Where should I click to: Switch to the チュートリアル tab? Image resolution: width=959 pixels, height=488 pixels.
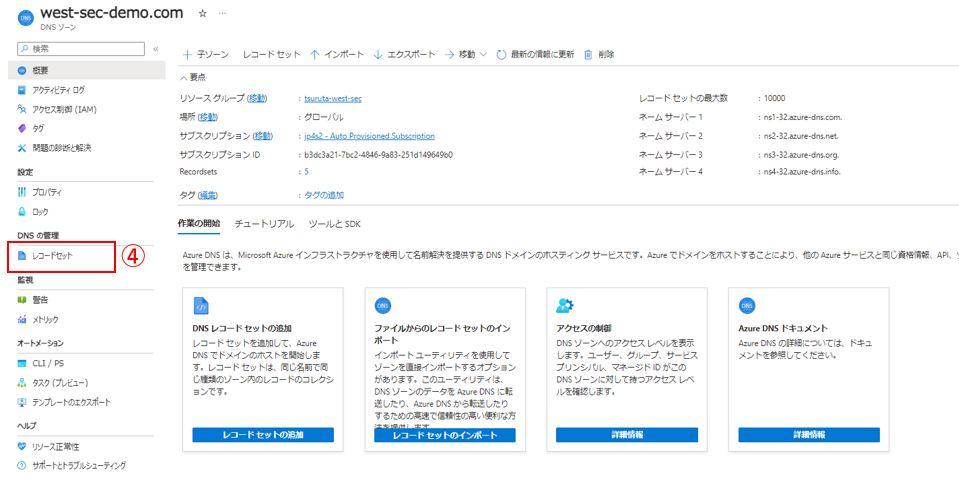[264, 224]
